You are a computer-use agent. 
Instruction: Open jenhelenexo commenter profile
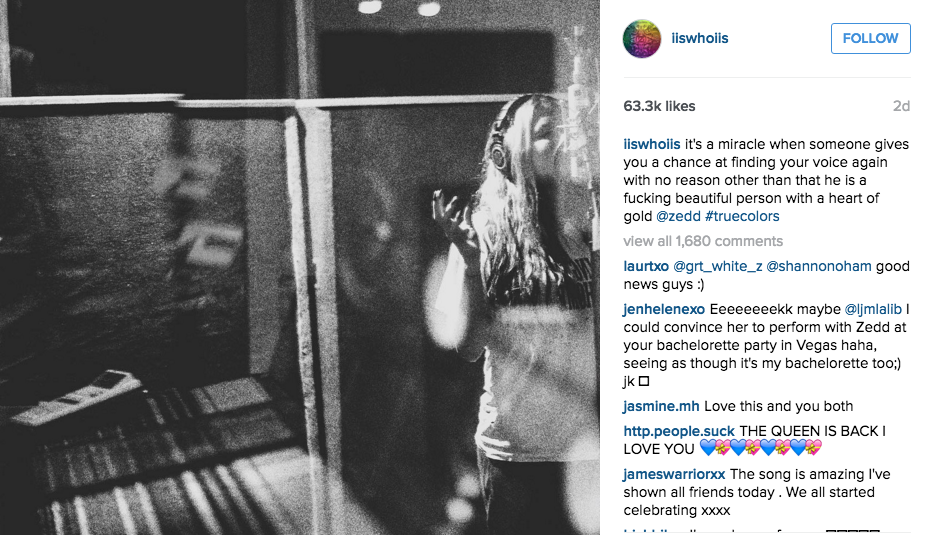(x=664, y=309)
